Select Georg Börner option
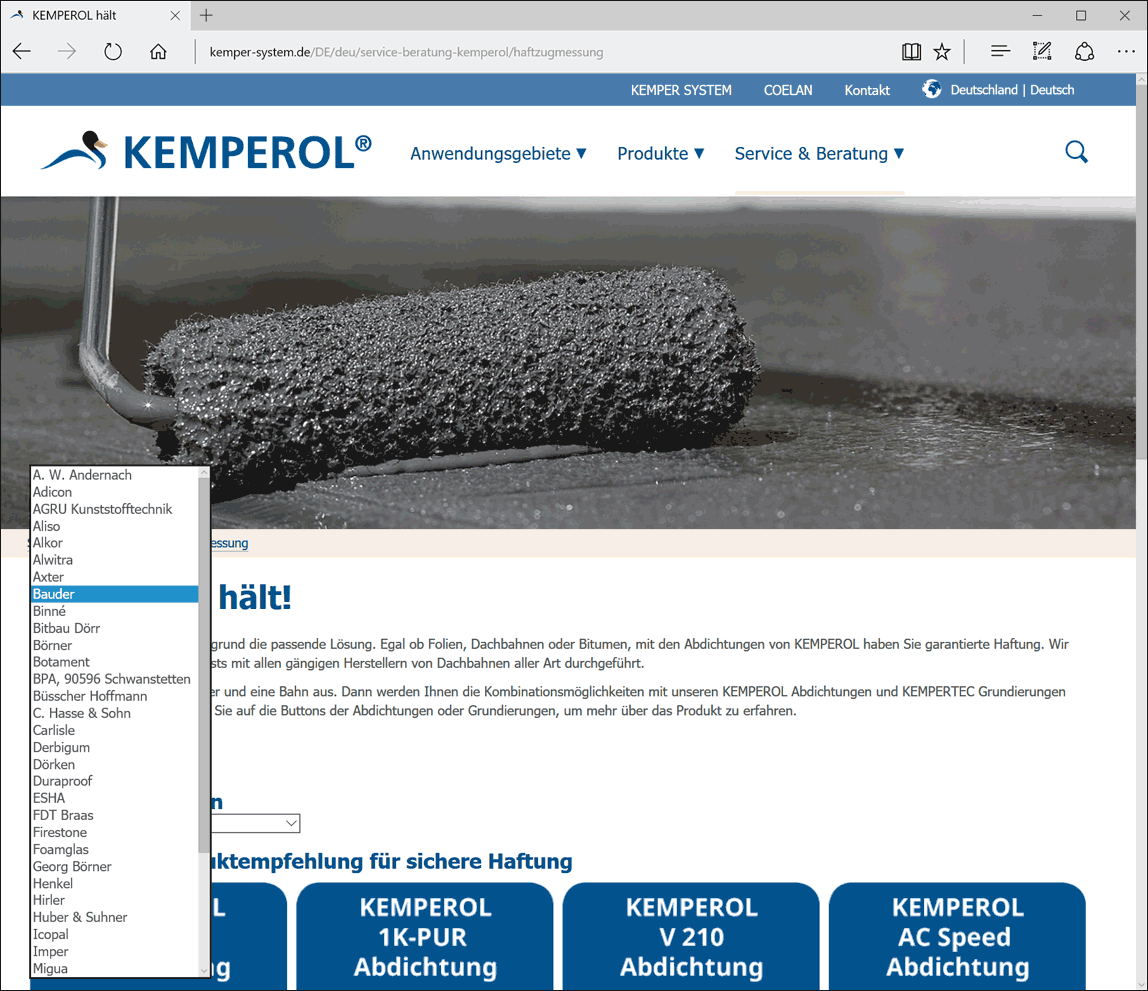 coord(115,867)
